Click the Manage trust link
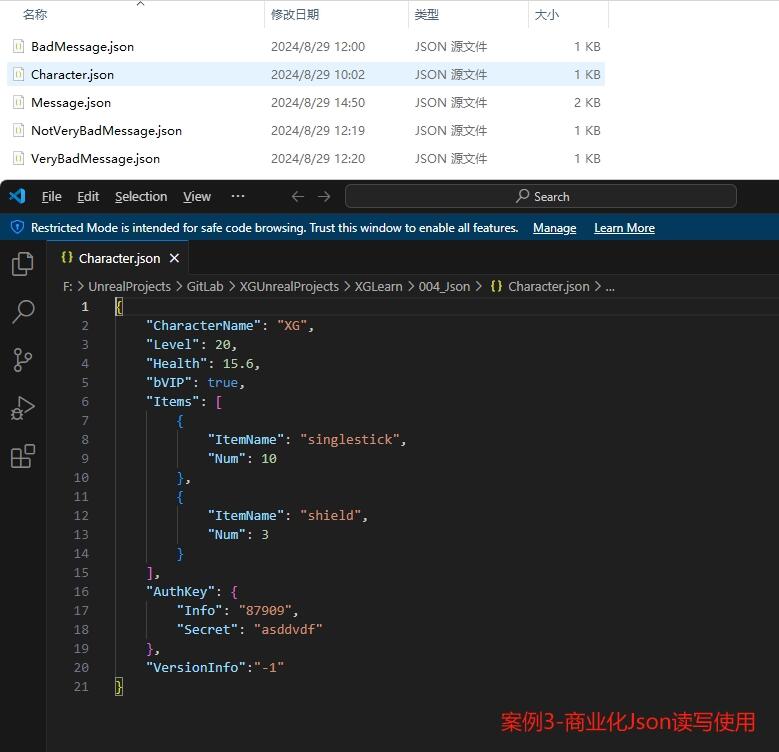The width and height of the screenshot is (779, 752). (554, 228)
